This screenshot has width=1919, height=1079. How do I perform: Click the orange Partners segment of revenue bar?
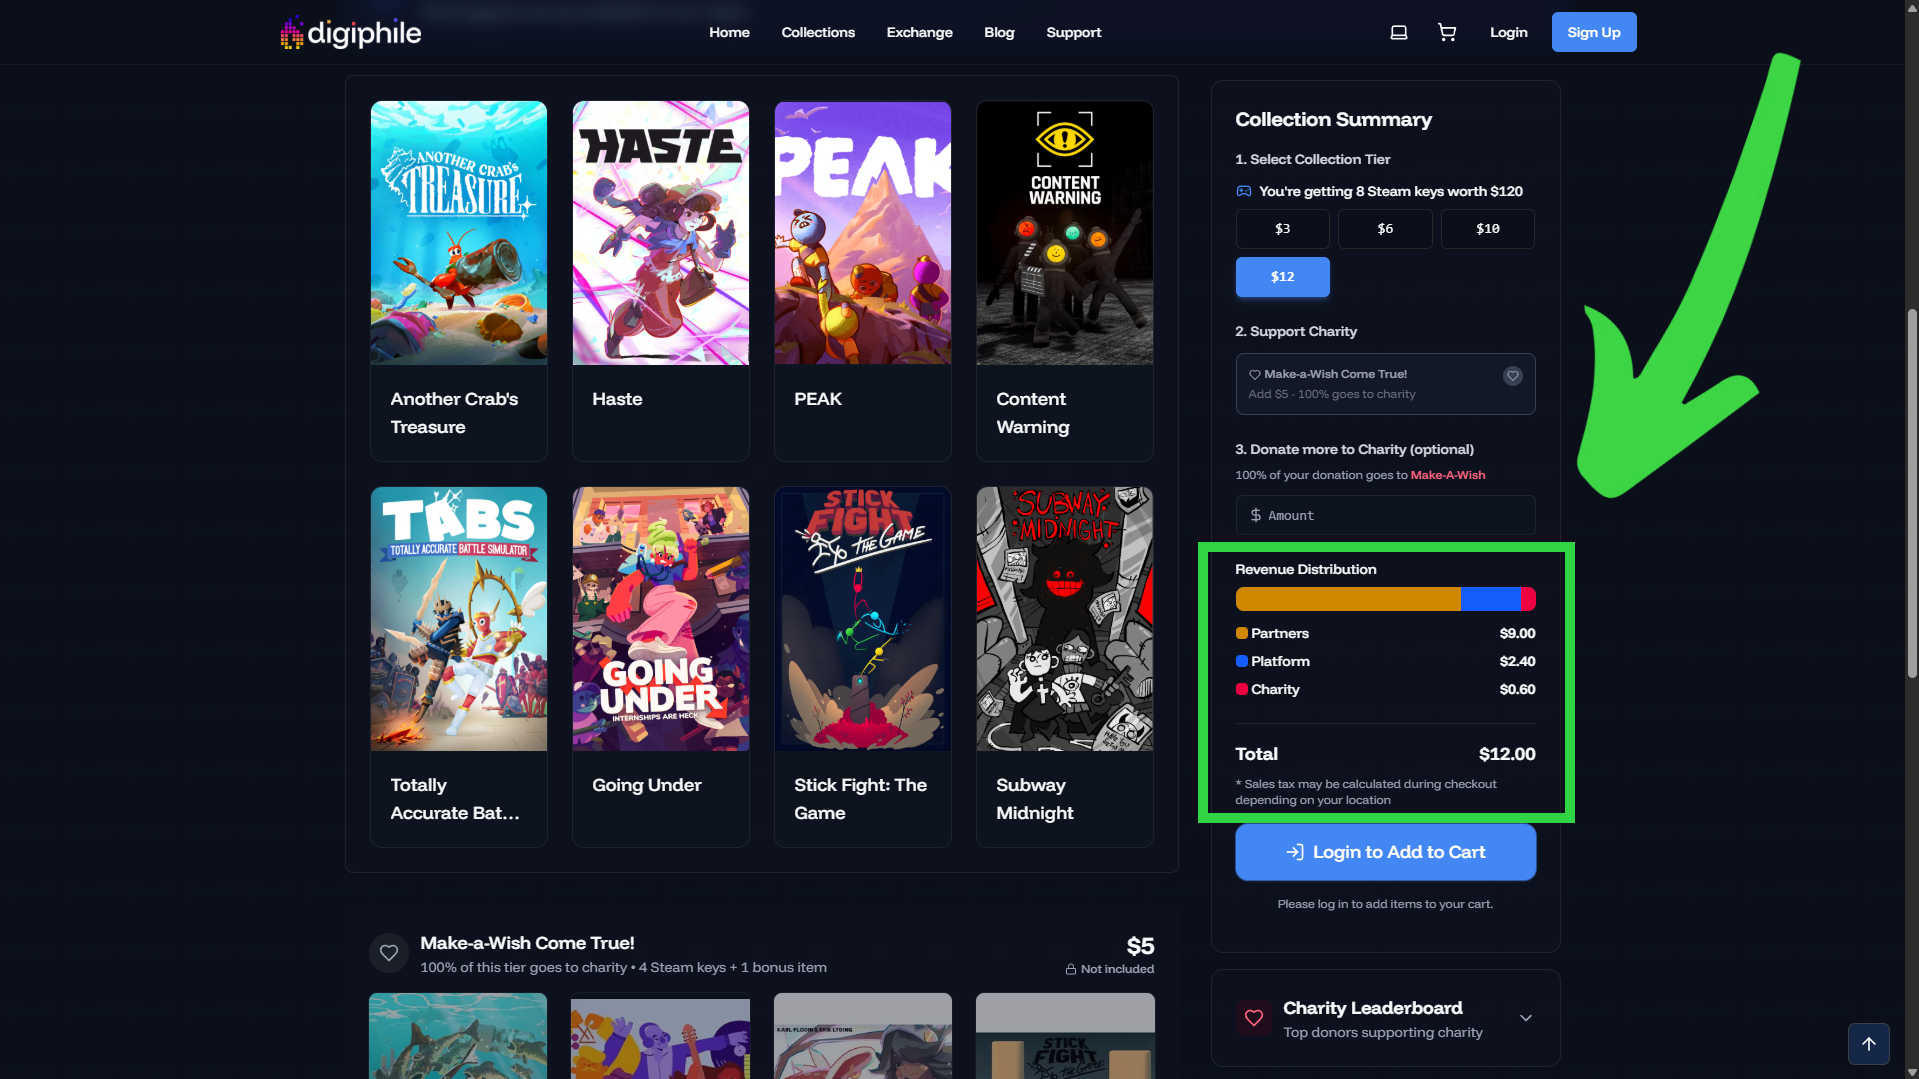pyautogui.click(x=1347, y=599)
